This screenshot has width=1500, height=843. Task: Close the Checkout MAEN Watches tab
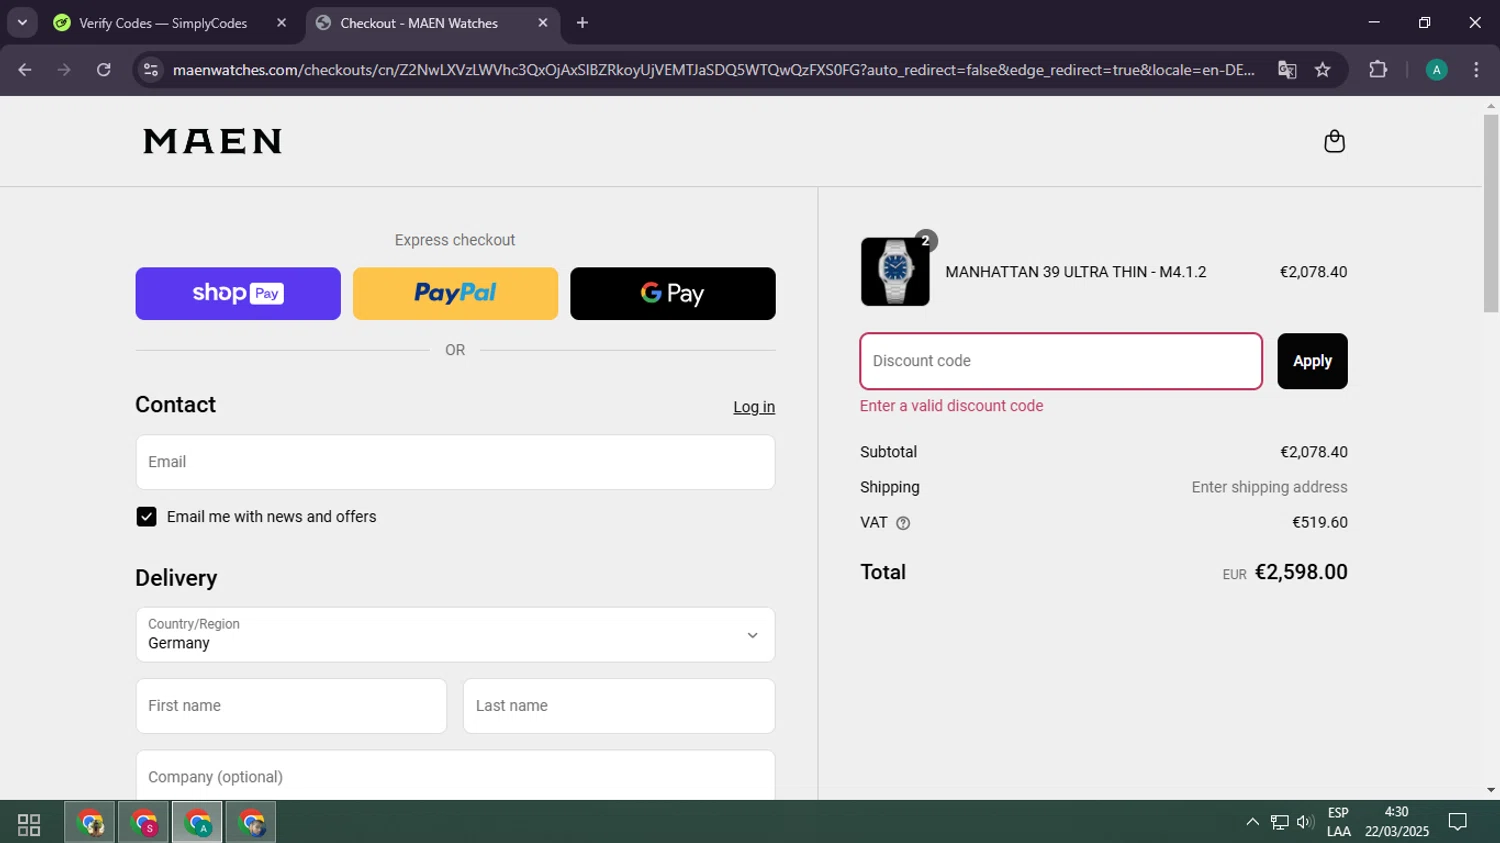tap(543, 23)
